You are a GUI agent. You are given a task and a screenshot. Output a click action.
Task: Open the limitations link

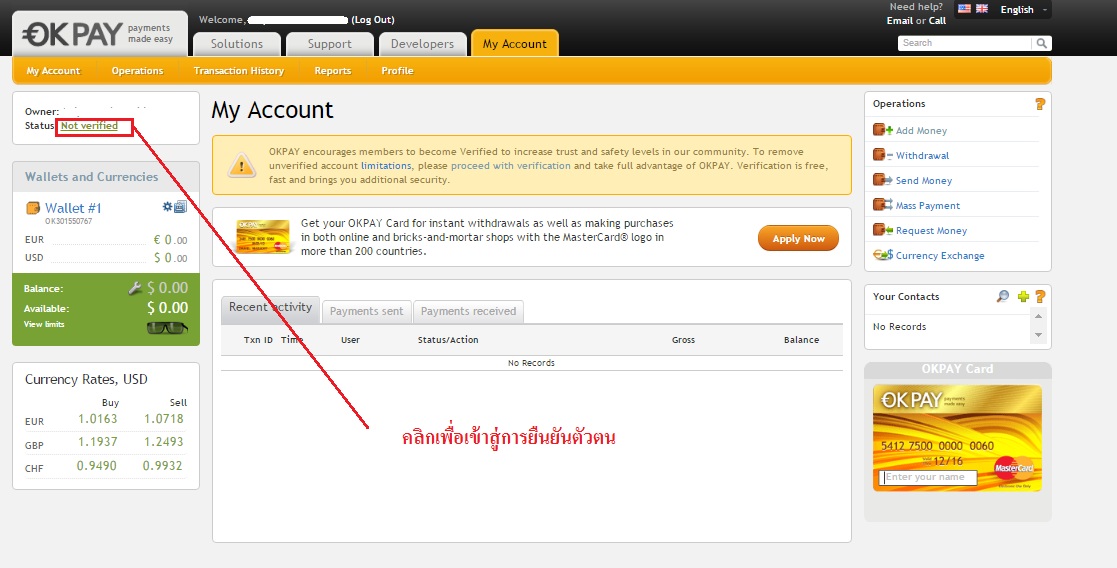tap(386, 165)
